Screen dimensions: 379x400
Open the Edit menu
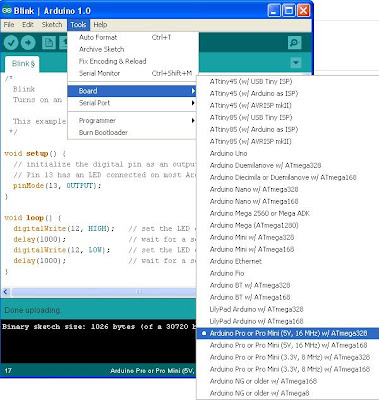coord(28,25)
